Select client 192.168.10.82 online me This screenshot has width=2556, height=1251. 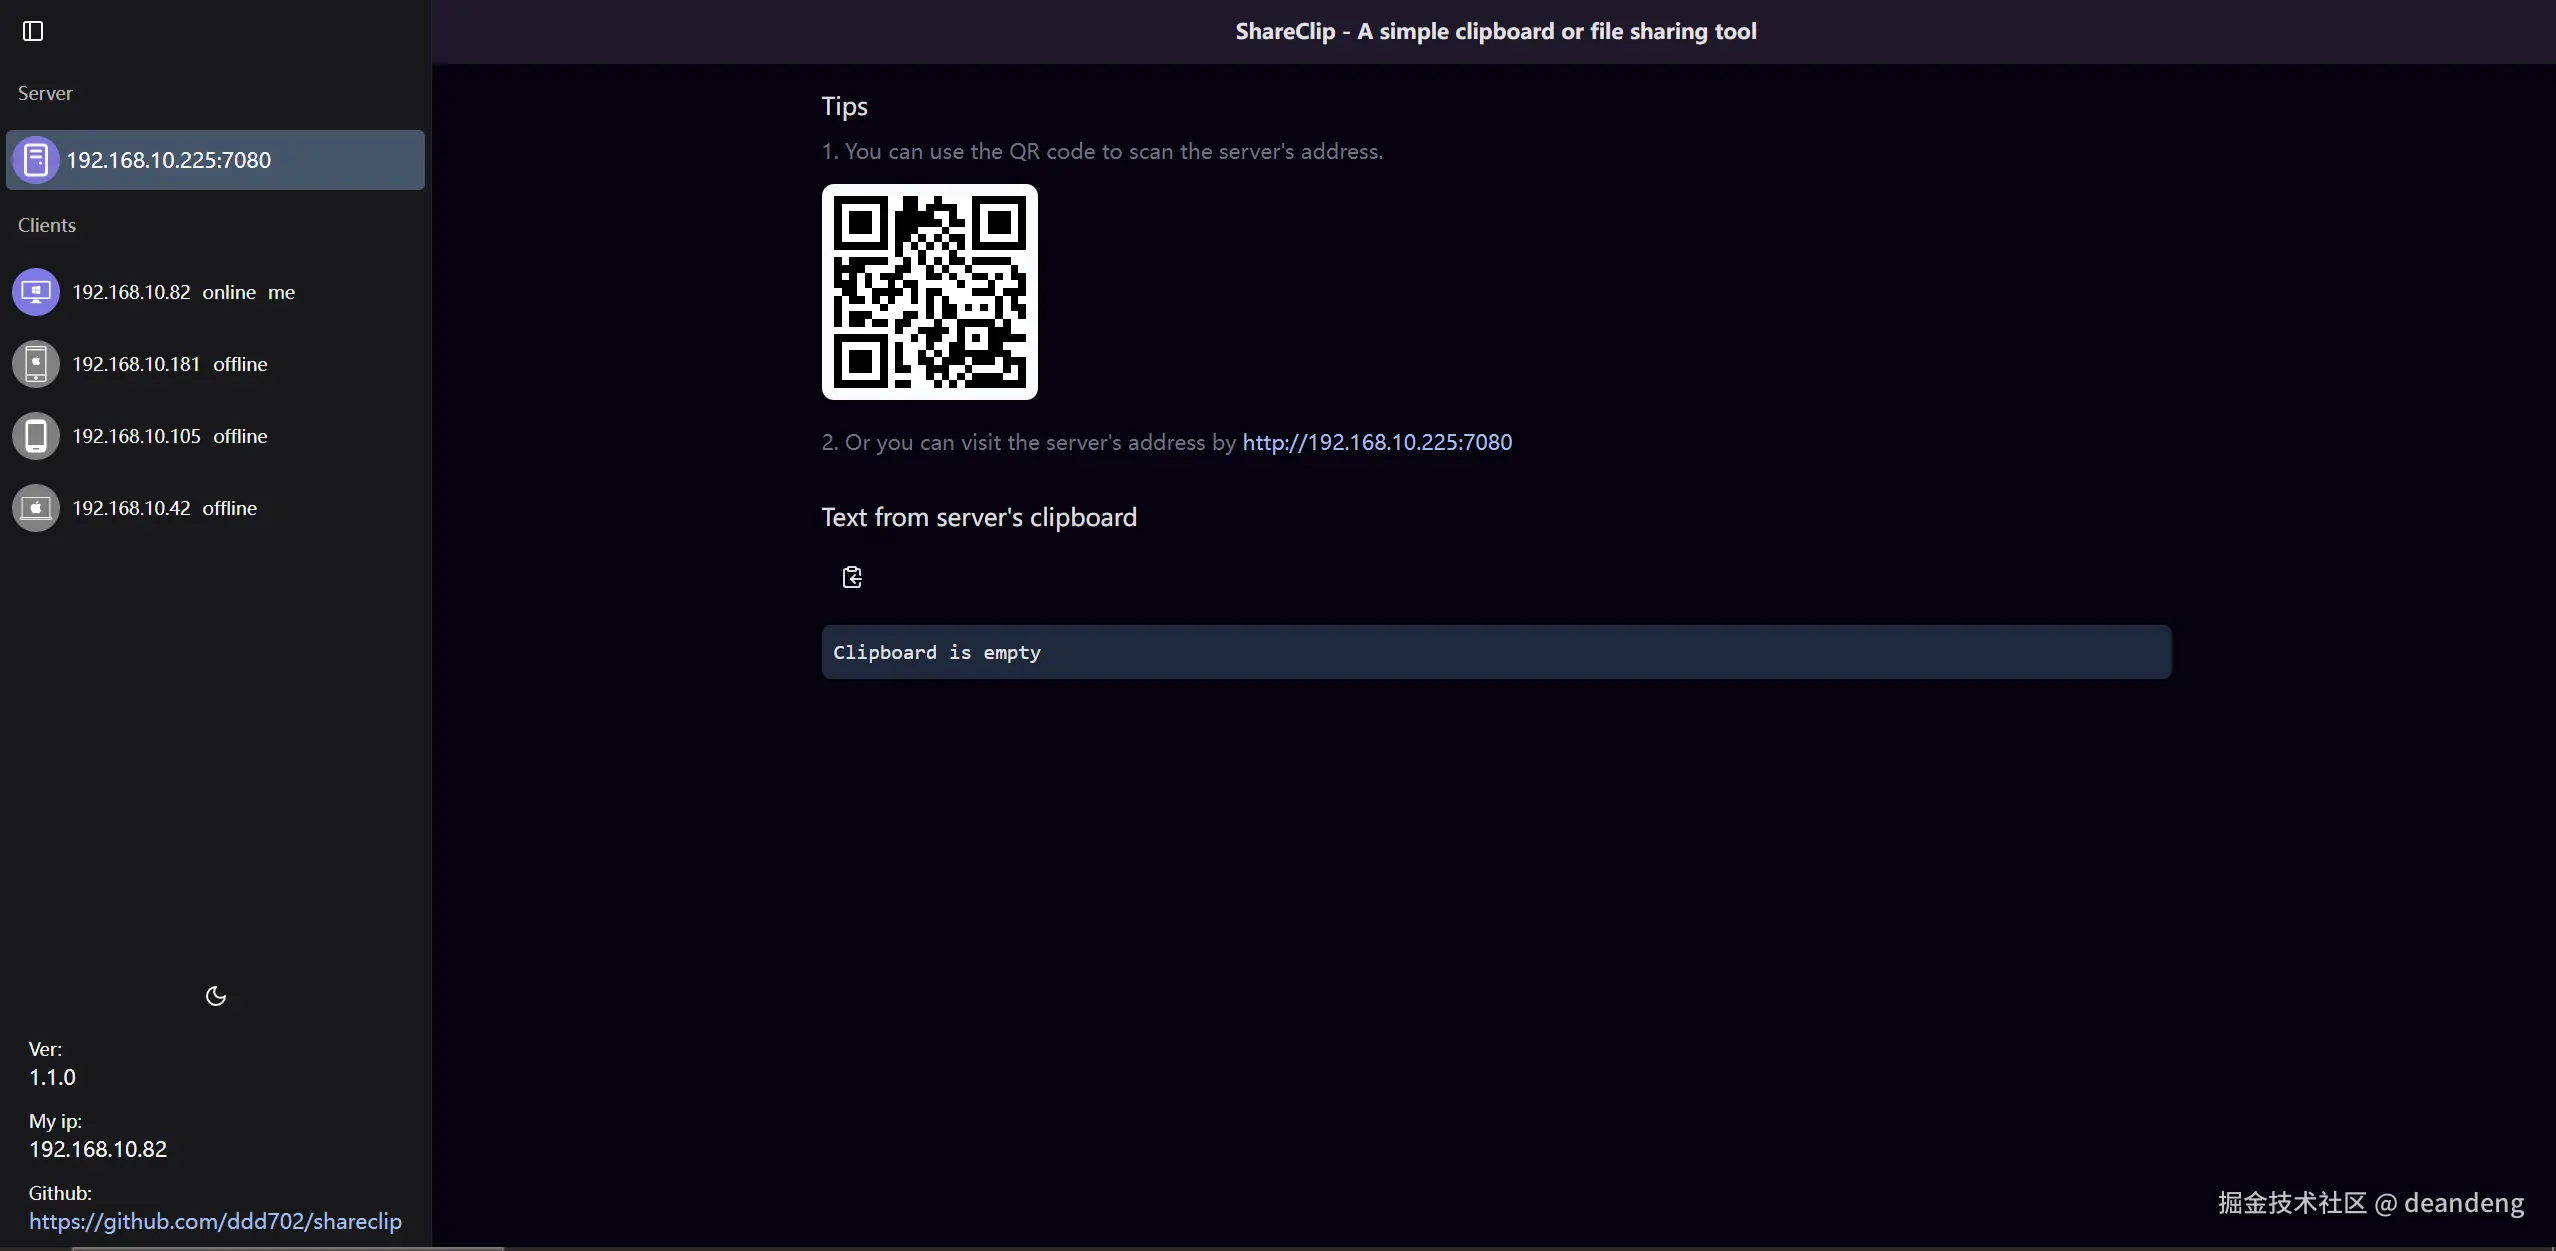tap(183, 292)
